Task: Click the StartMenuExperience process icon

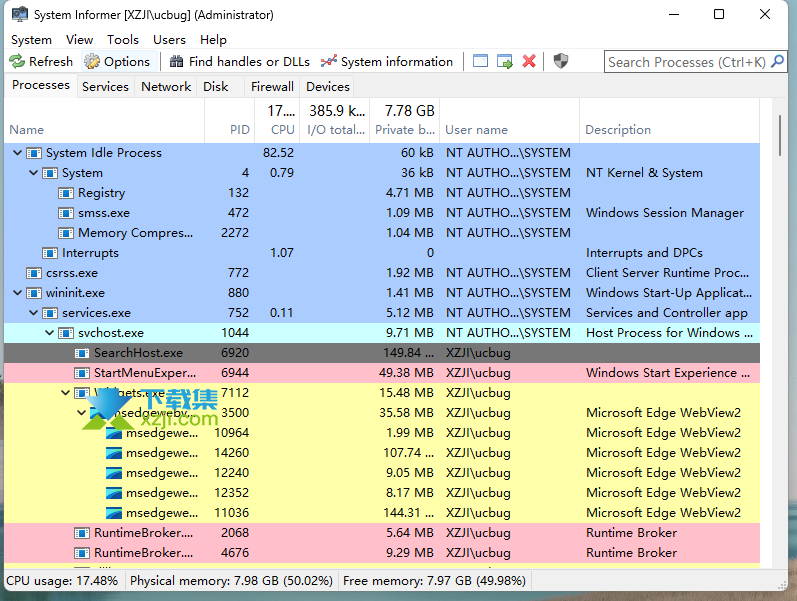Action: click(82, 373)
